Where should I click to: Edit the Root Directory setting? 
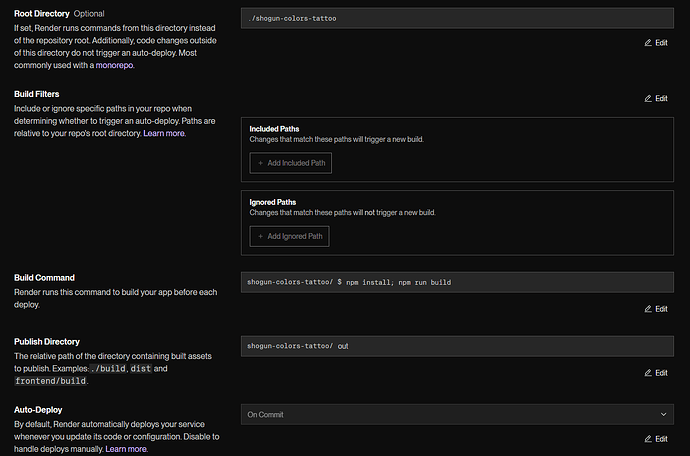656,43
